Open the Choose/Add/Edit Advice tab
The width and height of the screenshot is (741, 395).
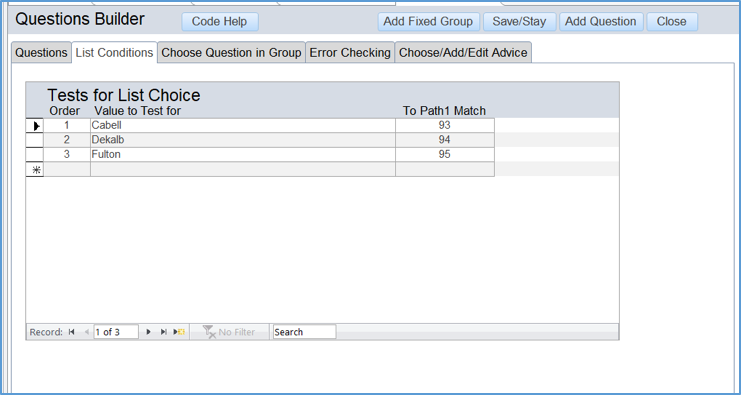tap(463, 52)
